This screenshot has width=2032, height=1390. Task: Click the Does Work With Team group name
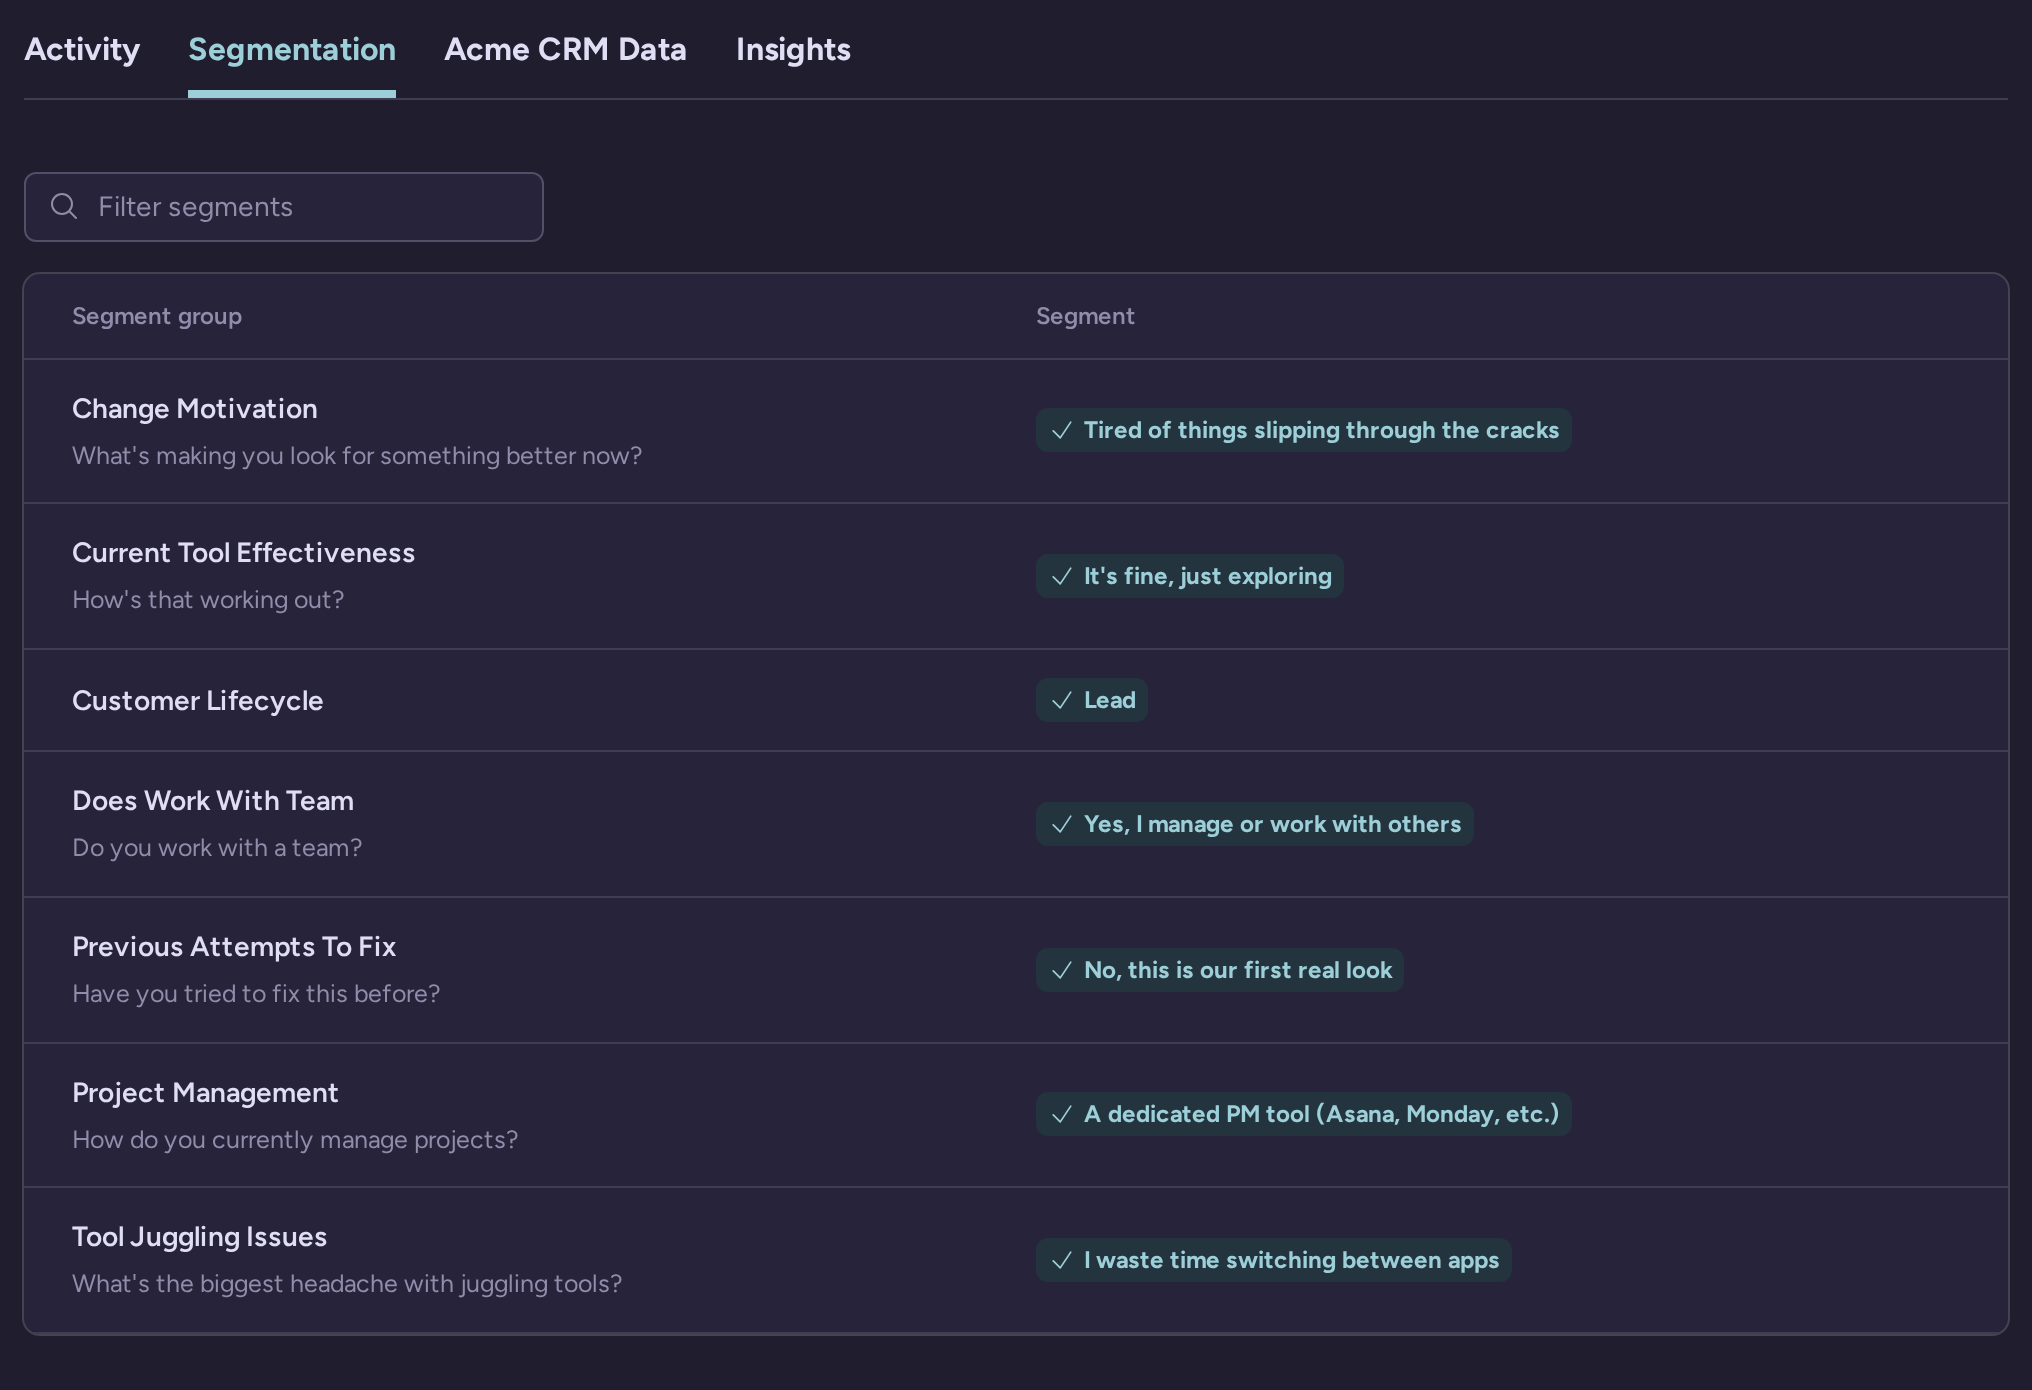213,801
